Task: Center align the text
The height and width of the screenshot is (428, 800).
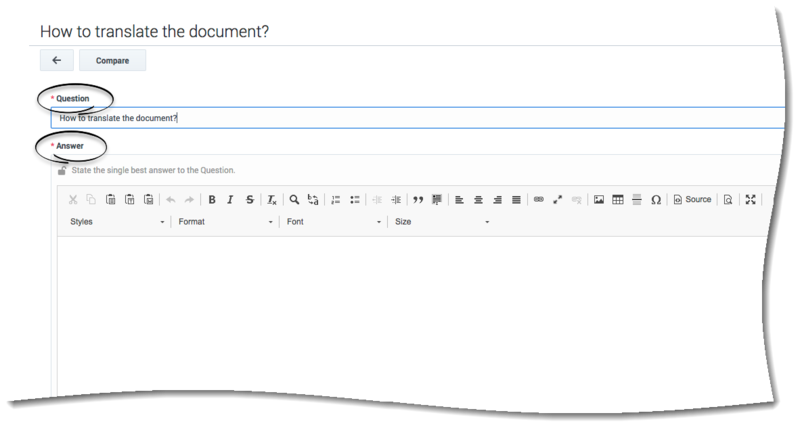Action: pyautogui.click(x=478, y=199)
